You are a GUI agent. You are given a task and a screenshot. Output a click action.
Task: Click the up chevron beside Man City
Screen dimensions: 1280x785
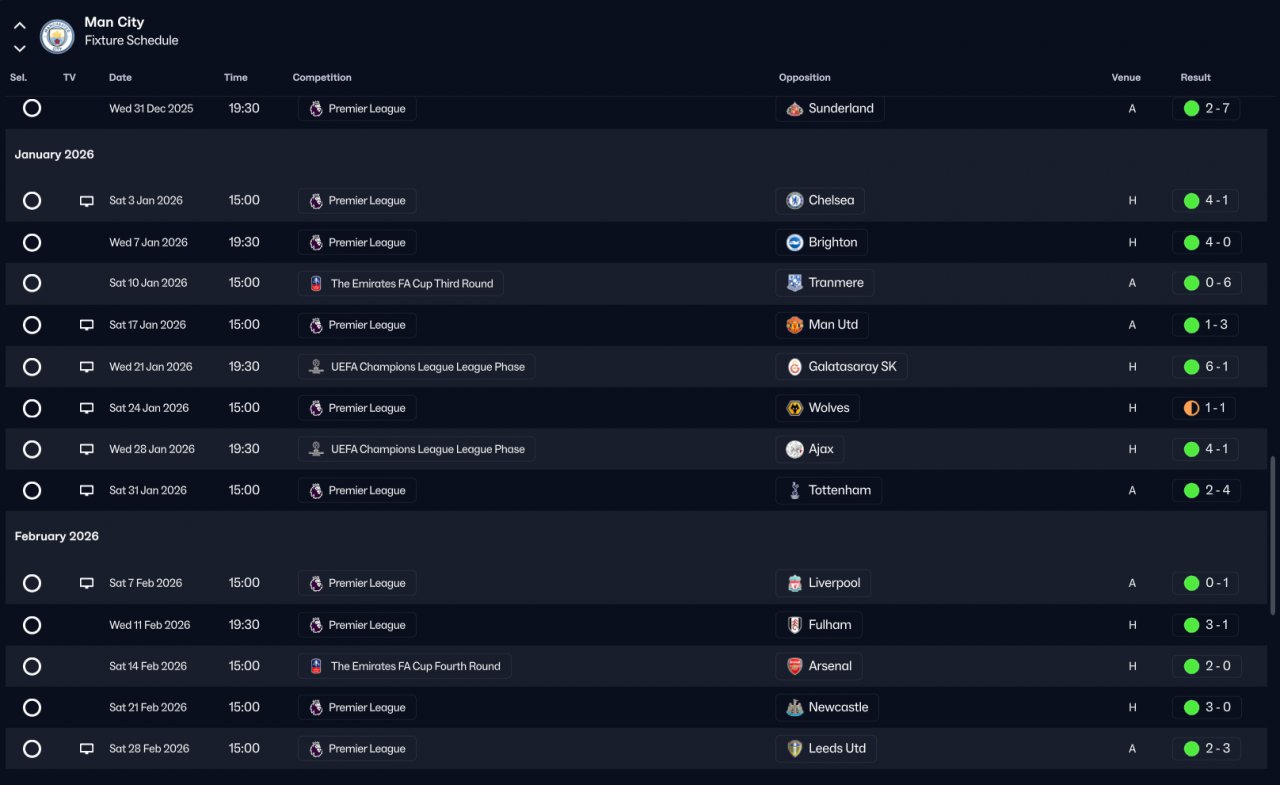tap(20, 26)
